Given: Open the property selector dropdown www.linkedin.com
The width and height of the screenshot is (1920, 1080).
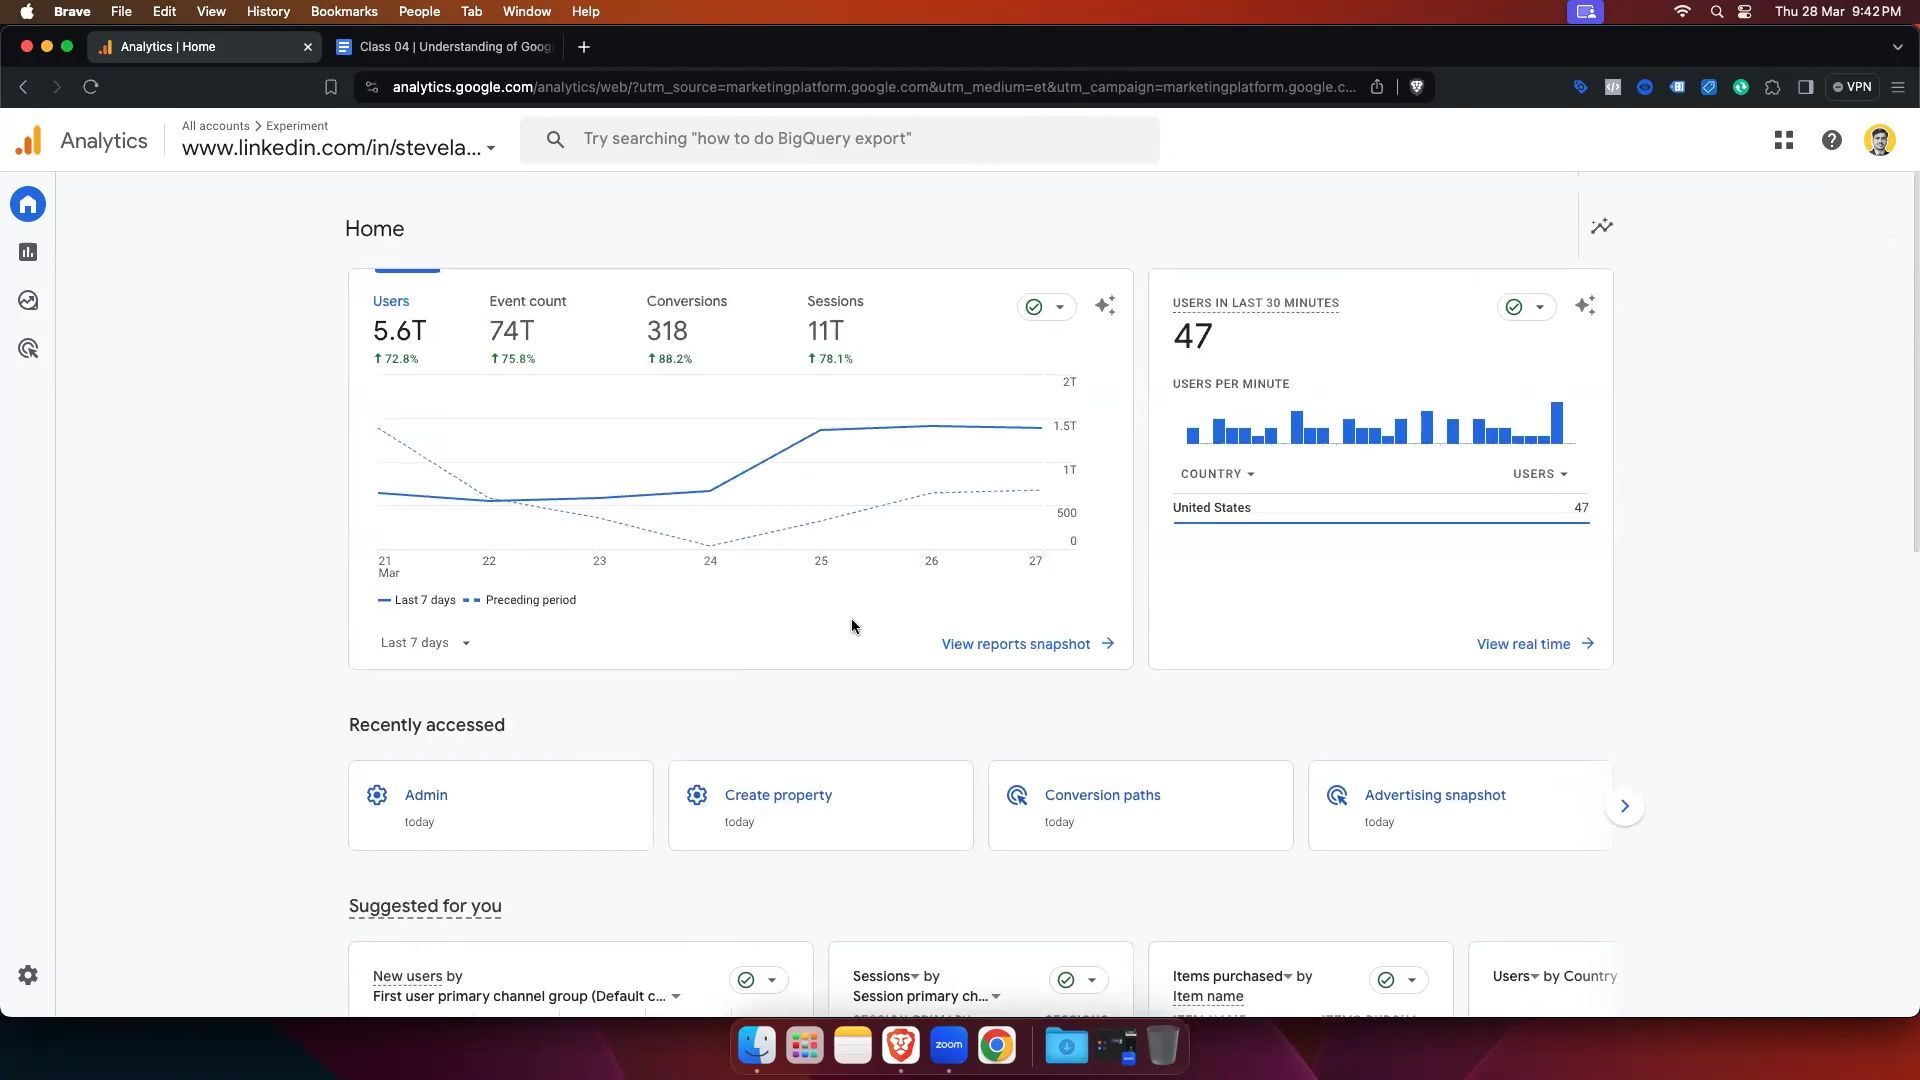Looking at the screenshot, I should tap(338, 148).
